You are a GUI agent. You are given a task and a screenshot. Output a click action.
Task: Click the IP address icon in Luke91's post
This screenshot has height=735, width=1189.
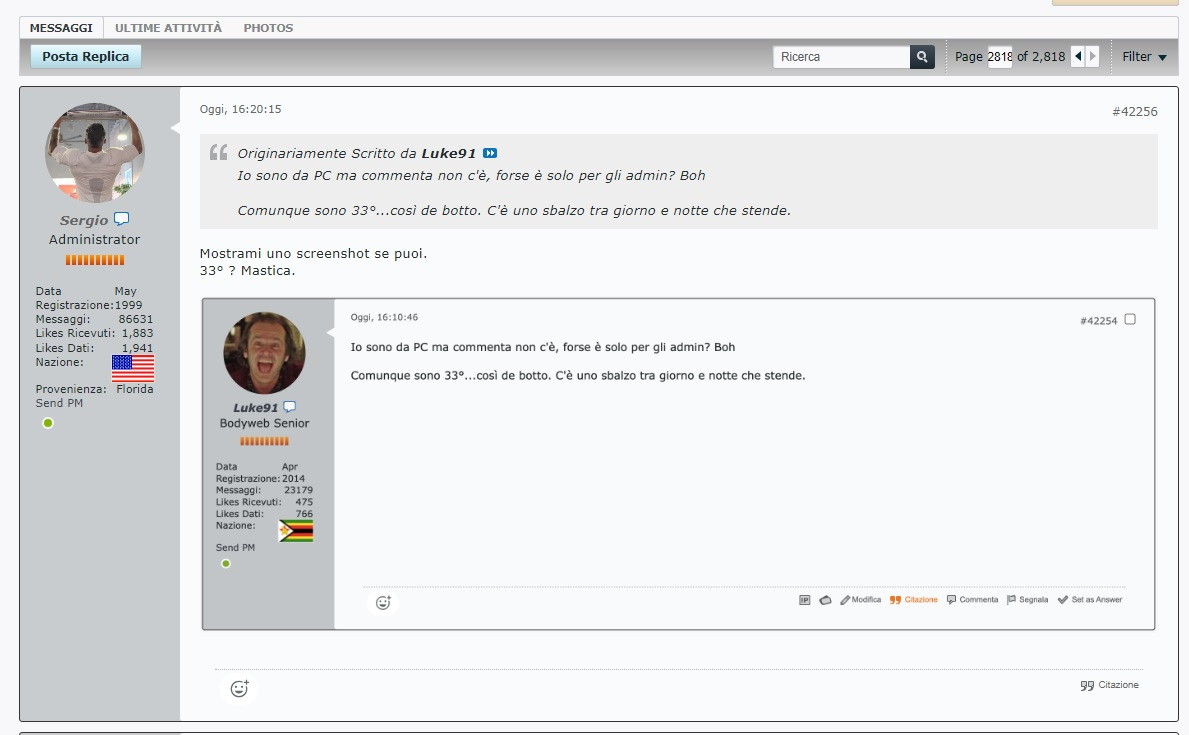pos(804,600)
